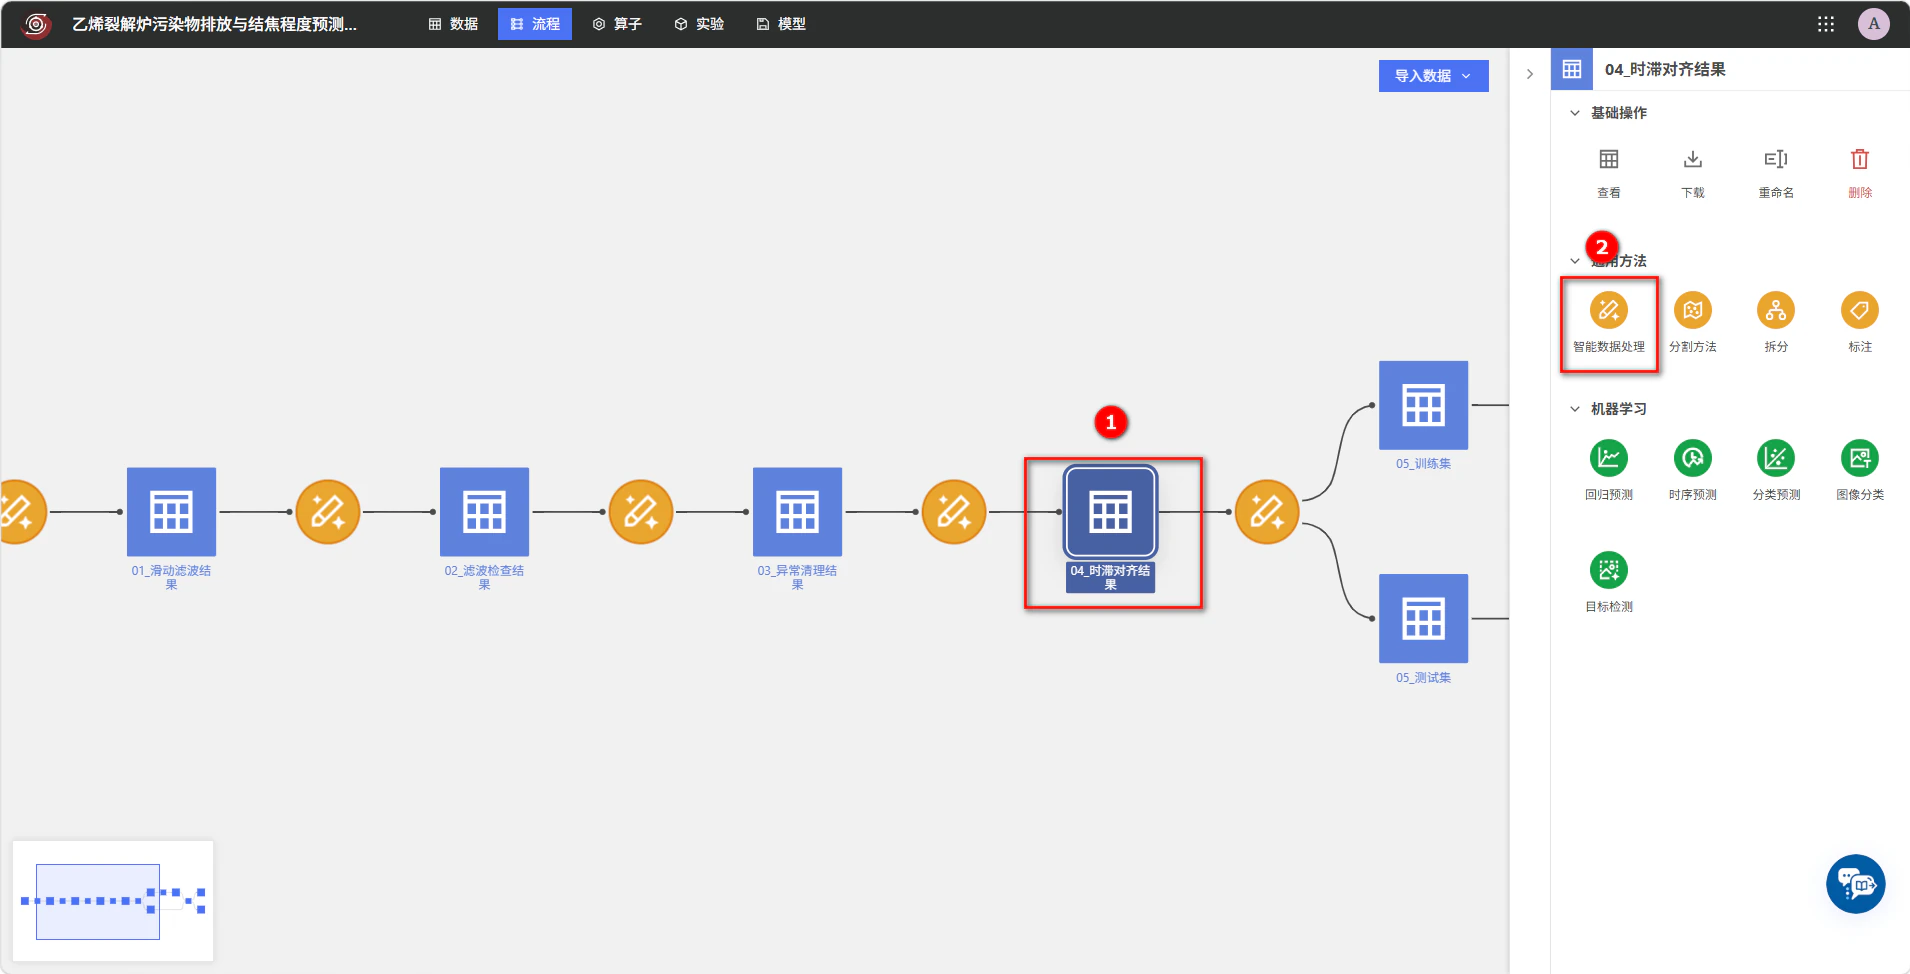Select the 01_滑动滤波结果 data node
The image size is (1910, 974).
pos(171,512)
